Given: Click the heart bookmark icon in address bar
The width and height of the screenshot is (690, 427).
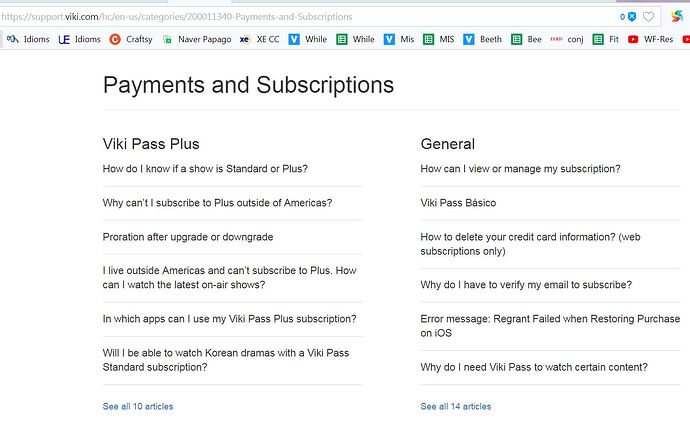Looking at the screenshot, I should pos(648,17).
